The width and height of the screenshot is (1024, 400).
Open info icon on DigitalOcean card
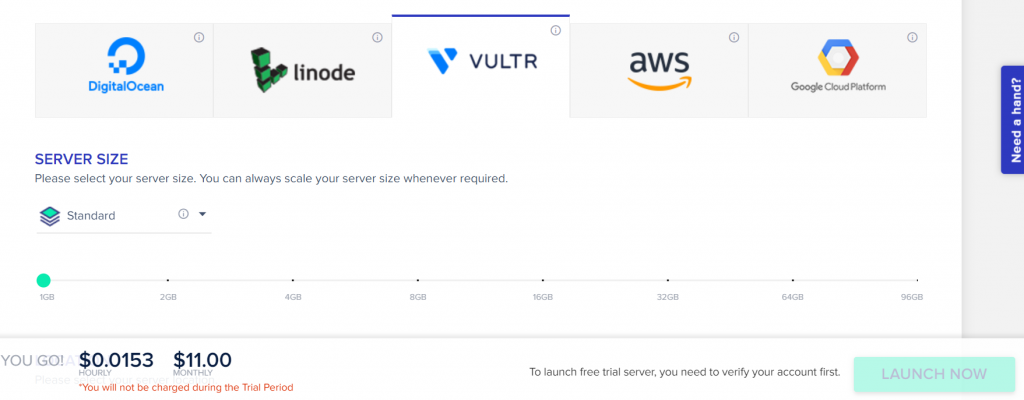point(199,37)
